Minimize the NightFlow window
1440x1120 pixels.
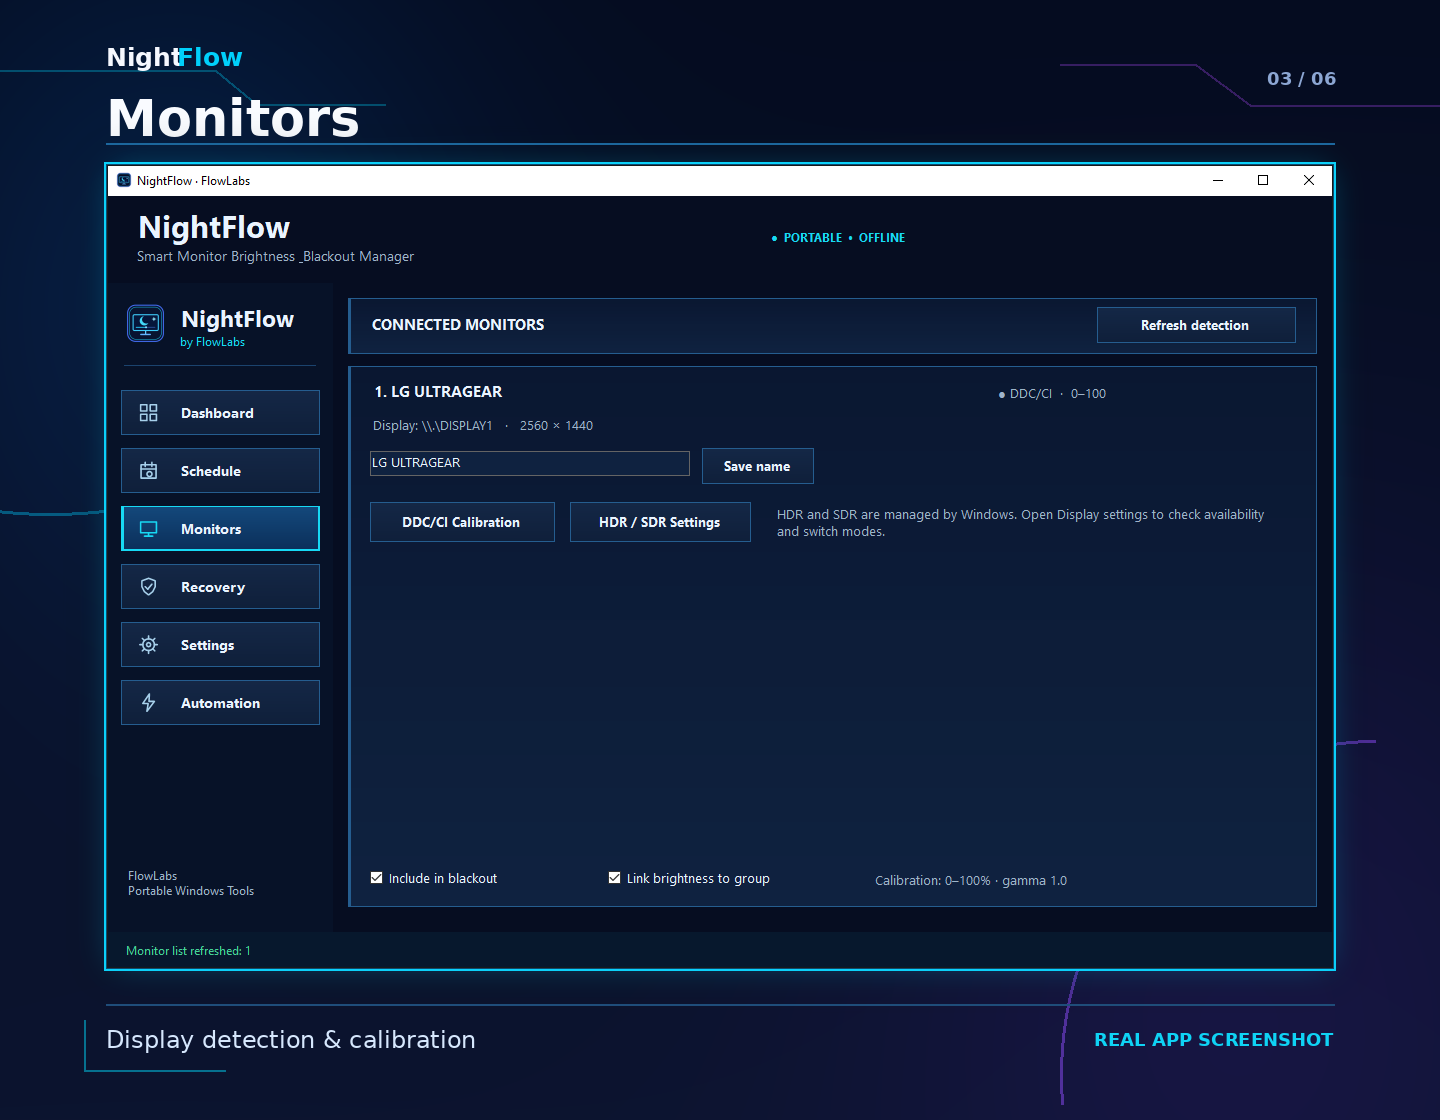click(1218, 180)
